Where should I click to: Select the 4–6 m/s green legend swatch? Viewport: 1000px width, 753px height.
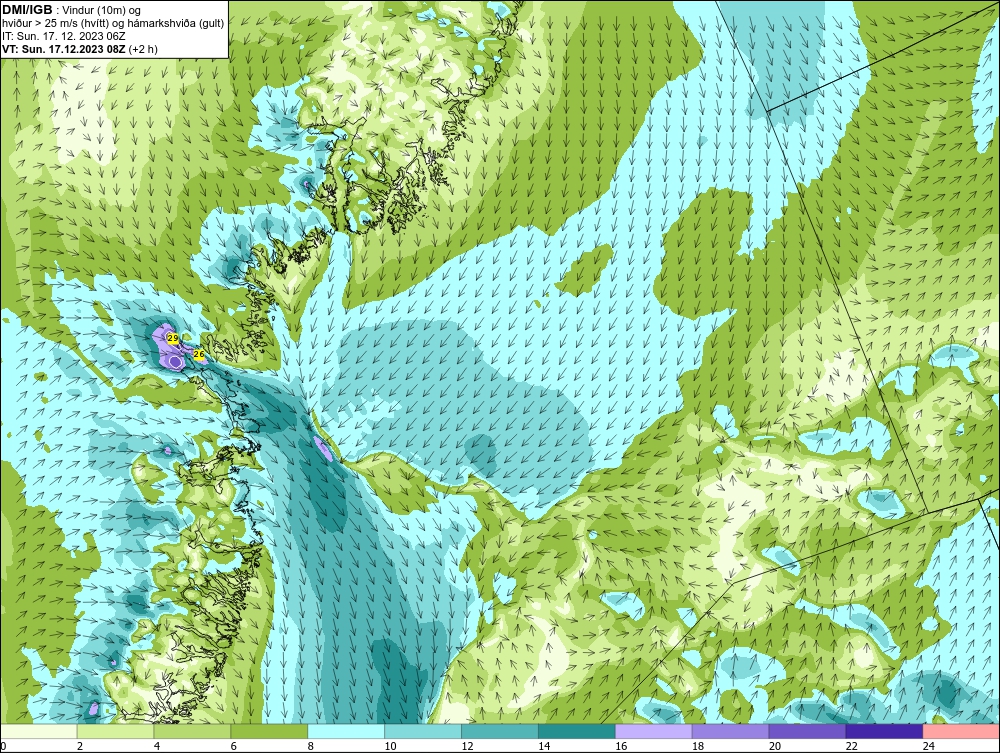pos(193,731)
